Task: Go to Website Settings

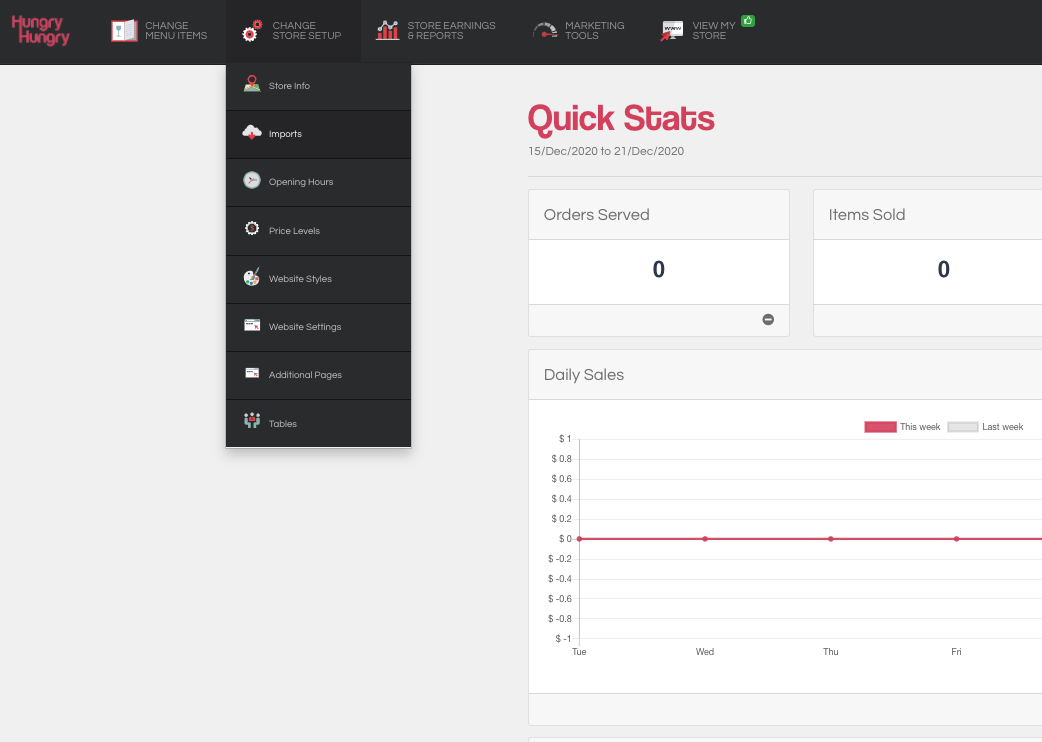Action: click(x=318, y=327)
